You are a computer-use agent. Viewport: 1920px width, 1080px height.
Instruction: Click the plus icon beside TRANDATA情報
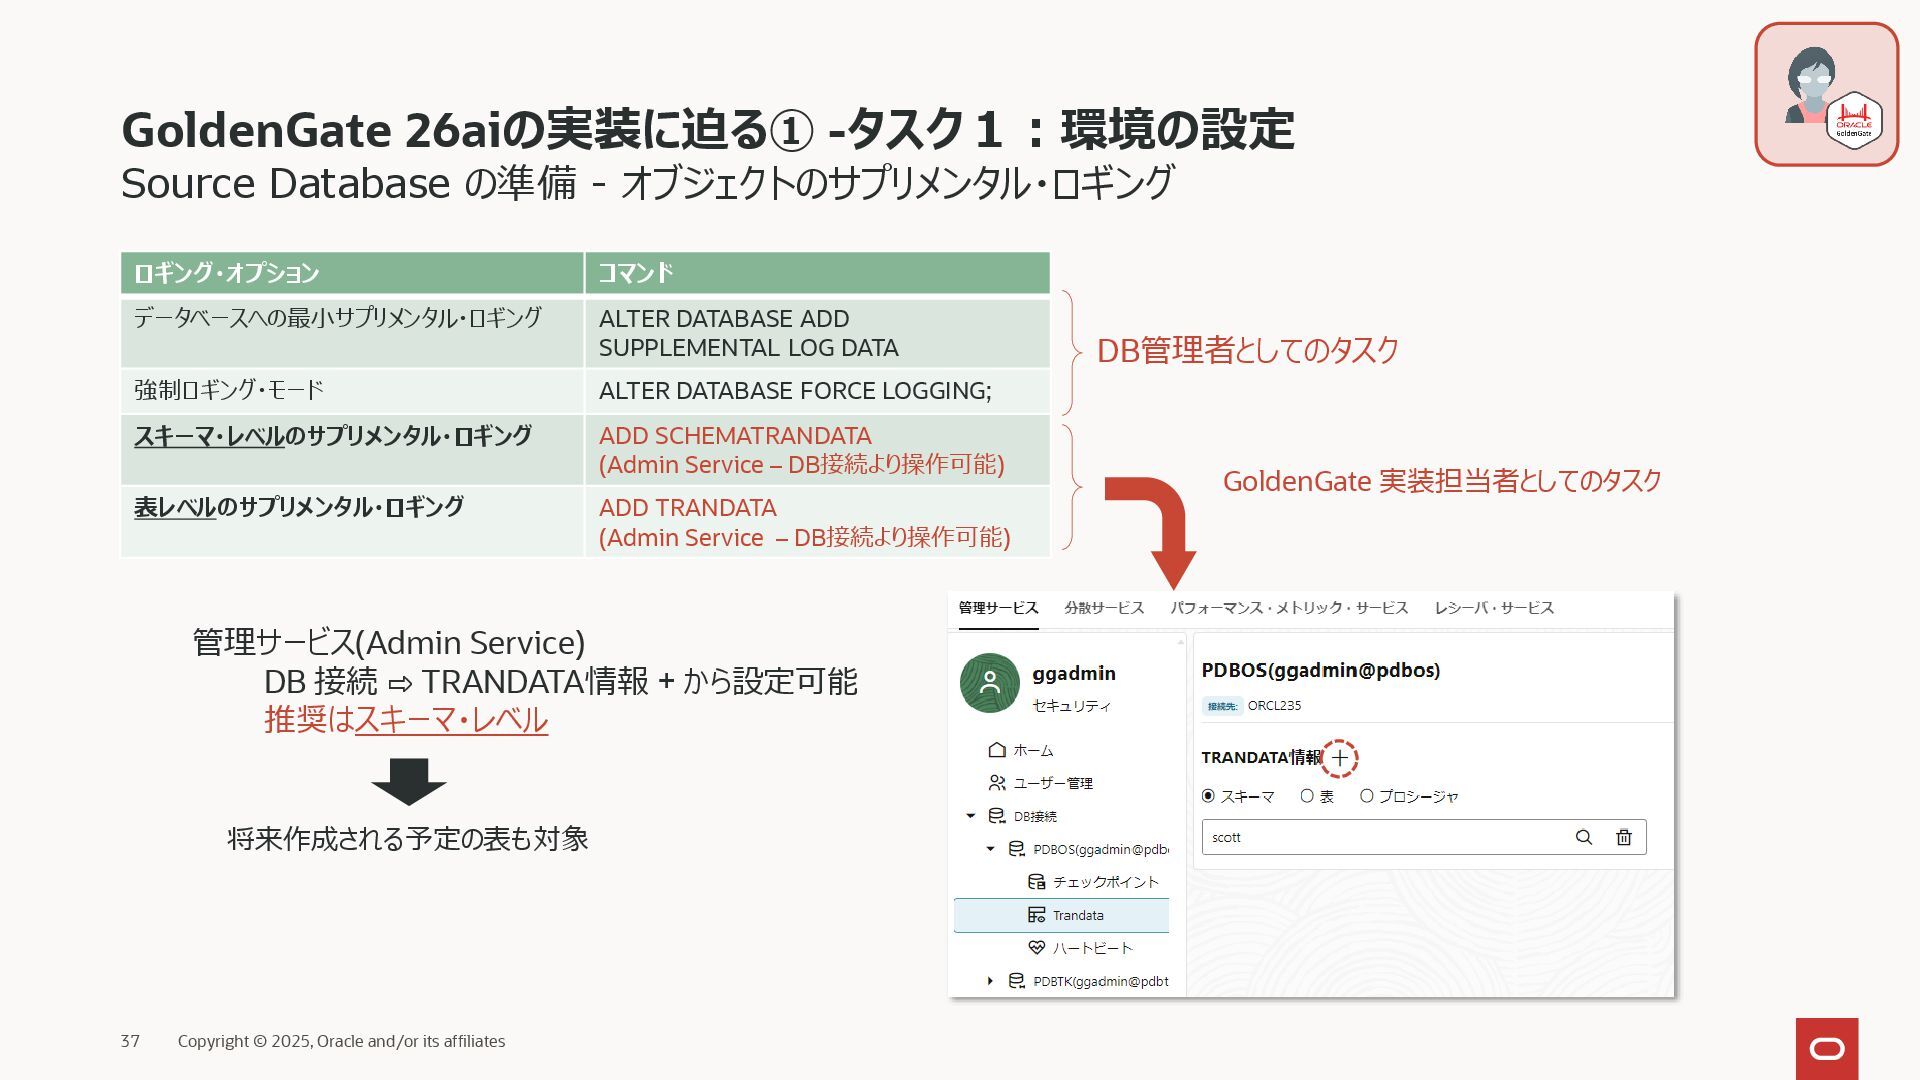coord(1339,758)
